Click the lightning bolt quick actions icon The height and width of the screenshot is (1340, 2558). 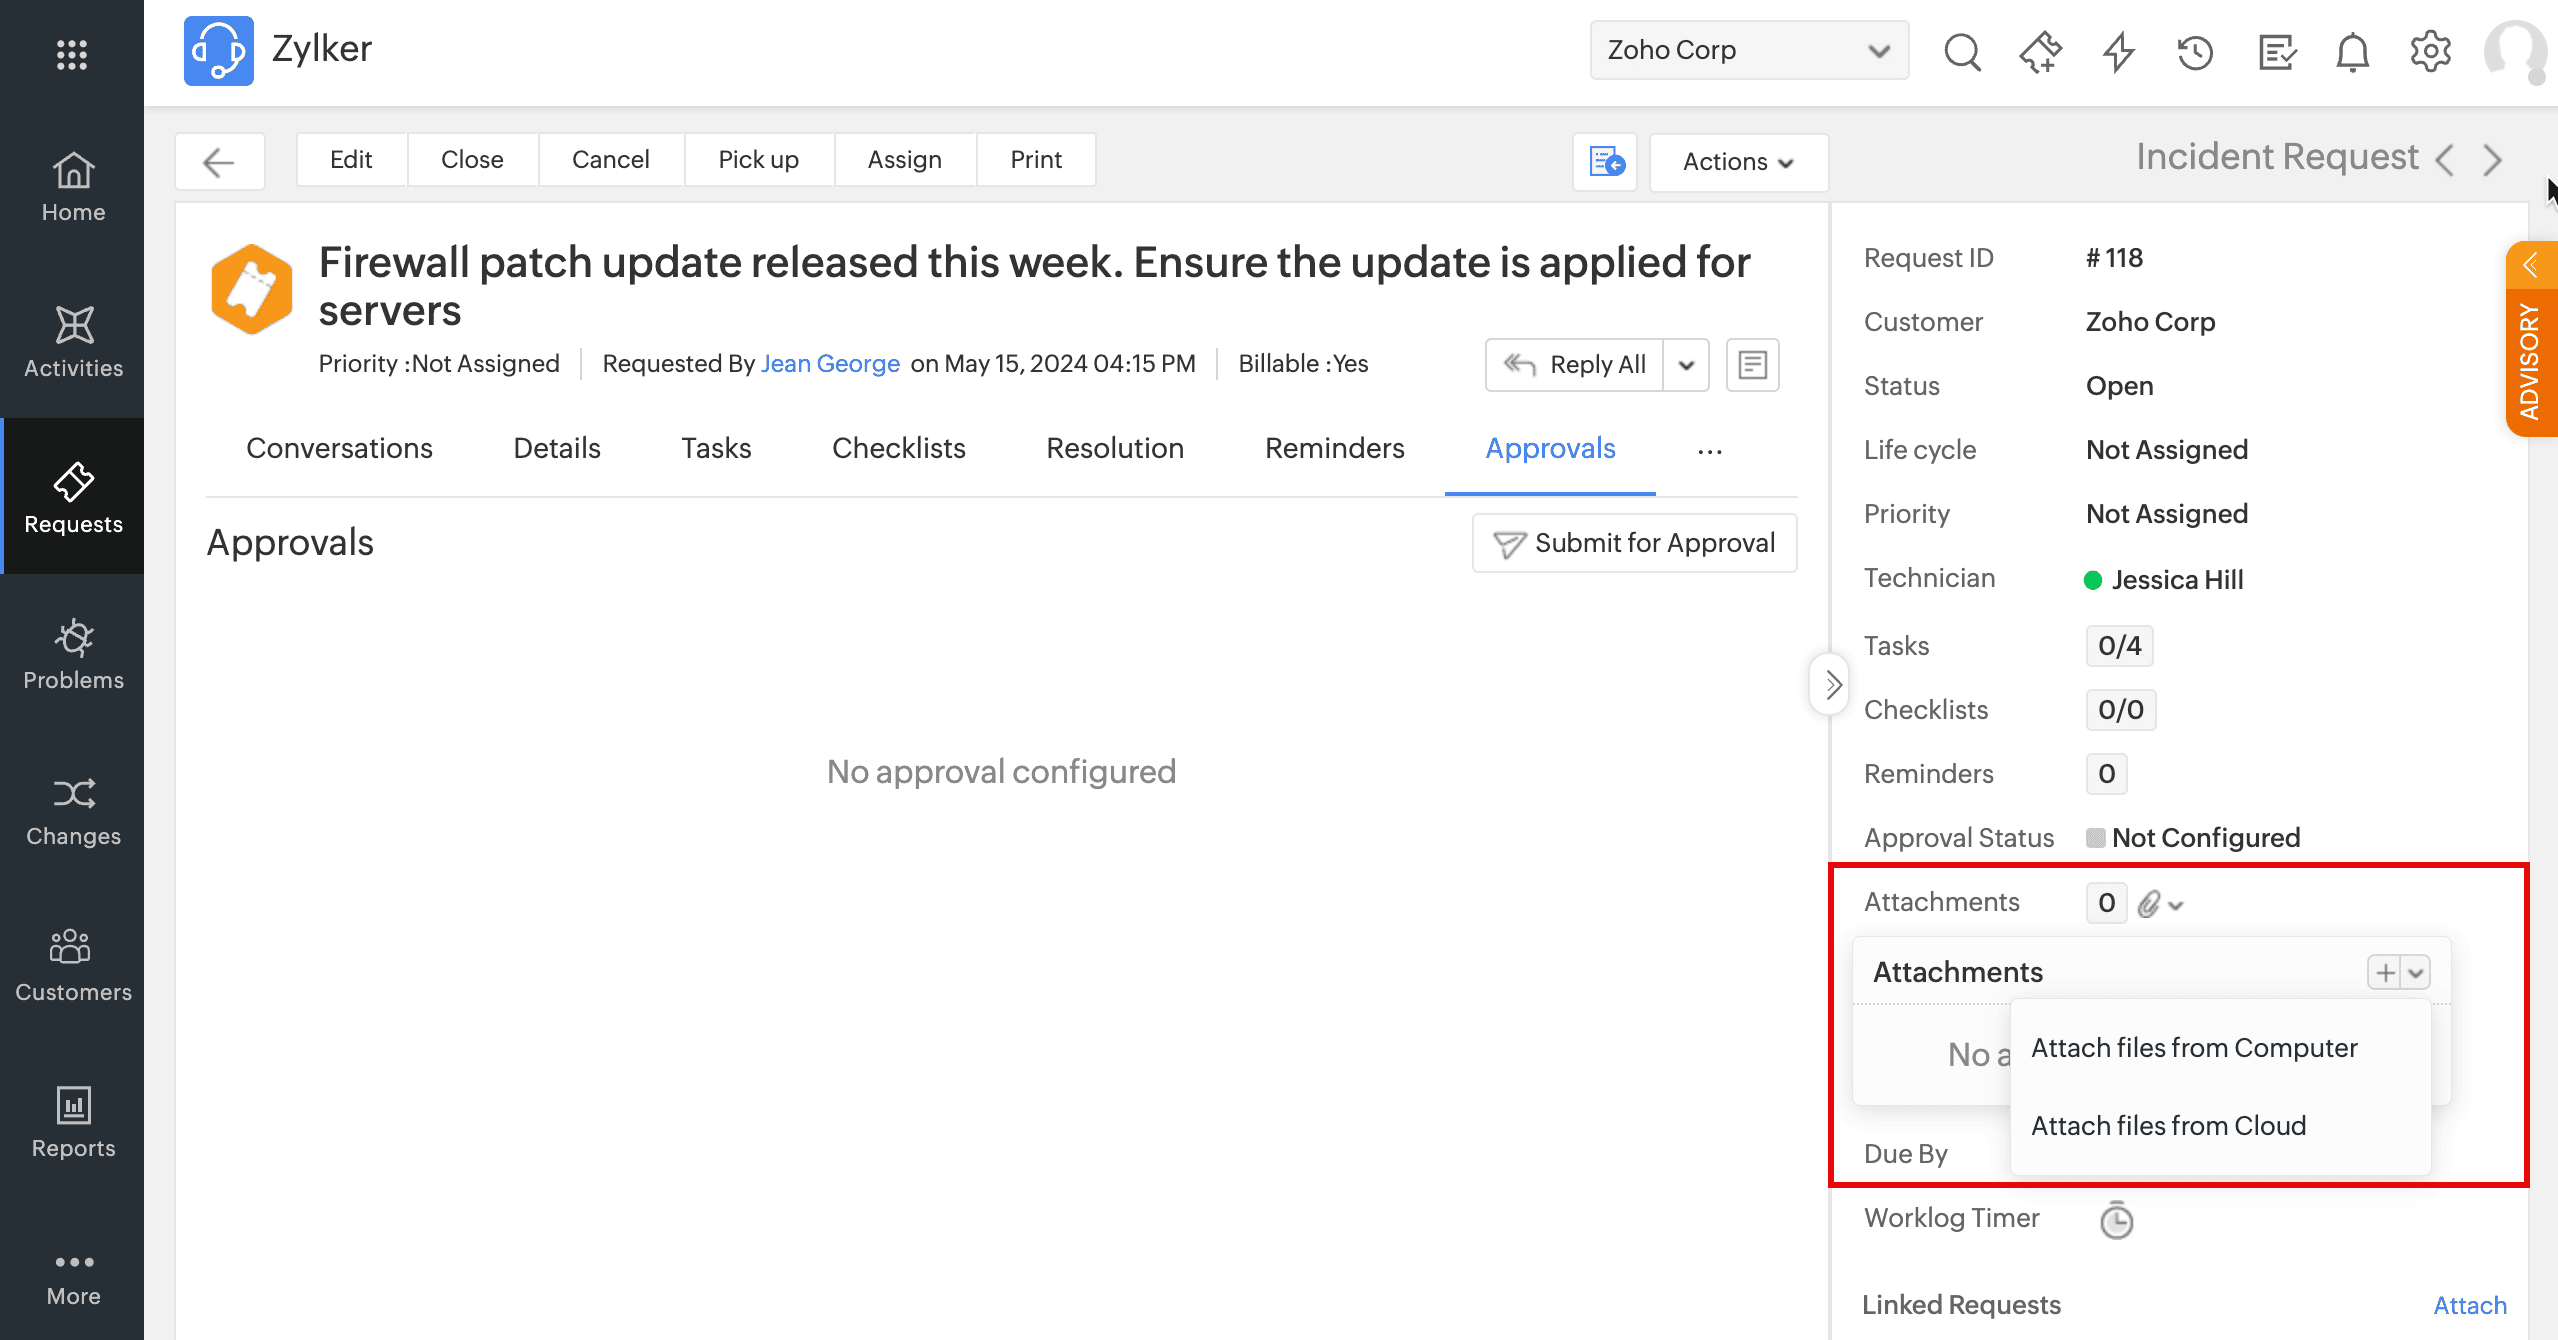(2118, 51)
